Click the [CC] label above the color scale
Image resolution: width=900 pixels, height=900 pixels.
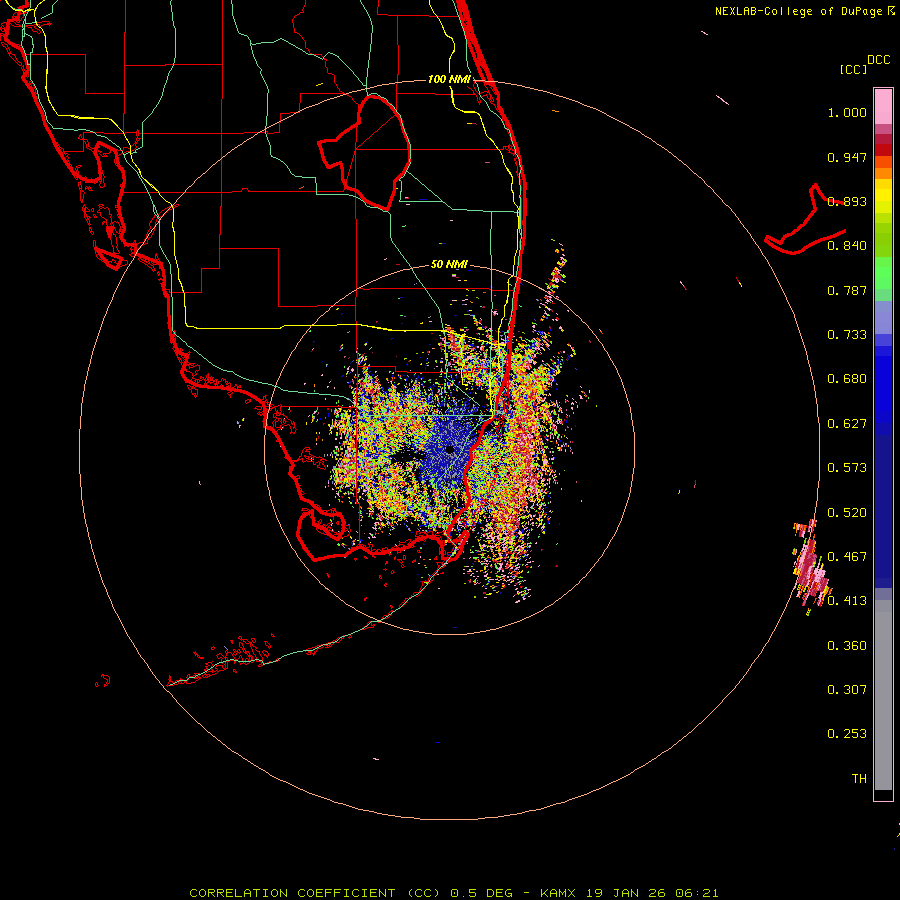pos(854,69)
